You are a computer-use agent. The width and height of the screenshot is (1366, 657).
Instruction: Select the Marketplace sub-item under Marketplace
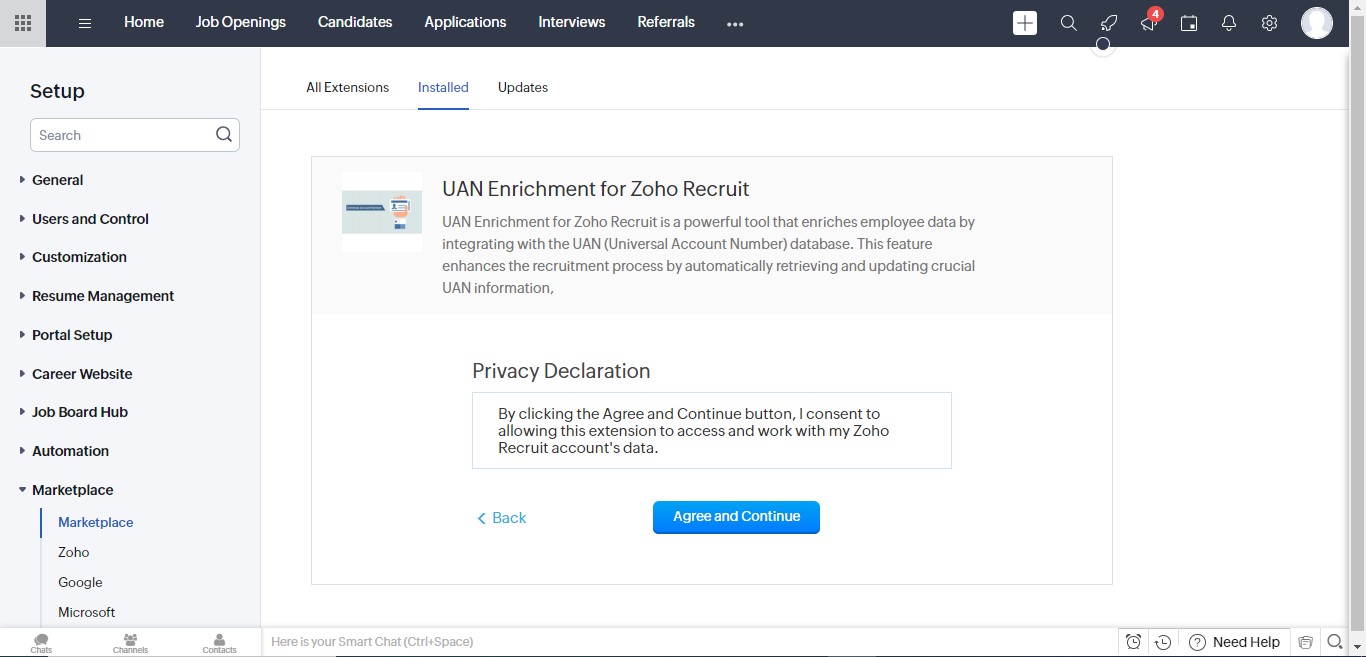click(x=96, y=522)
